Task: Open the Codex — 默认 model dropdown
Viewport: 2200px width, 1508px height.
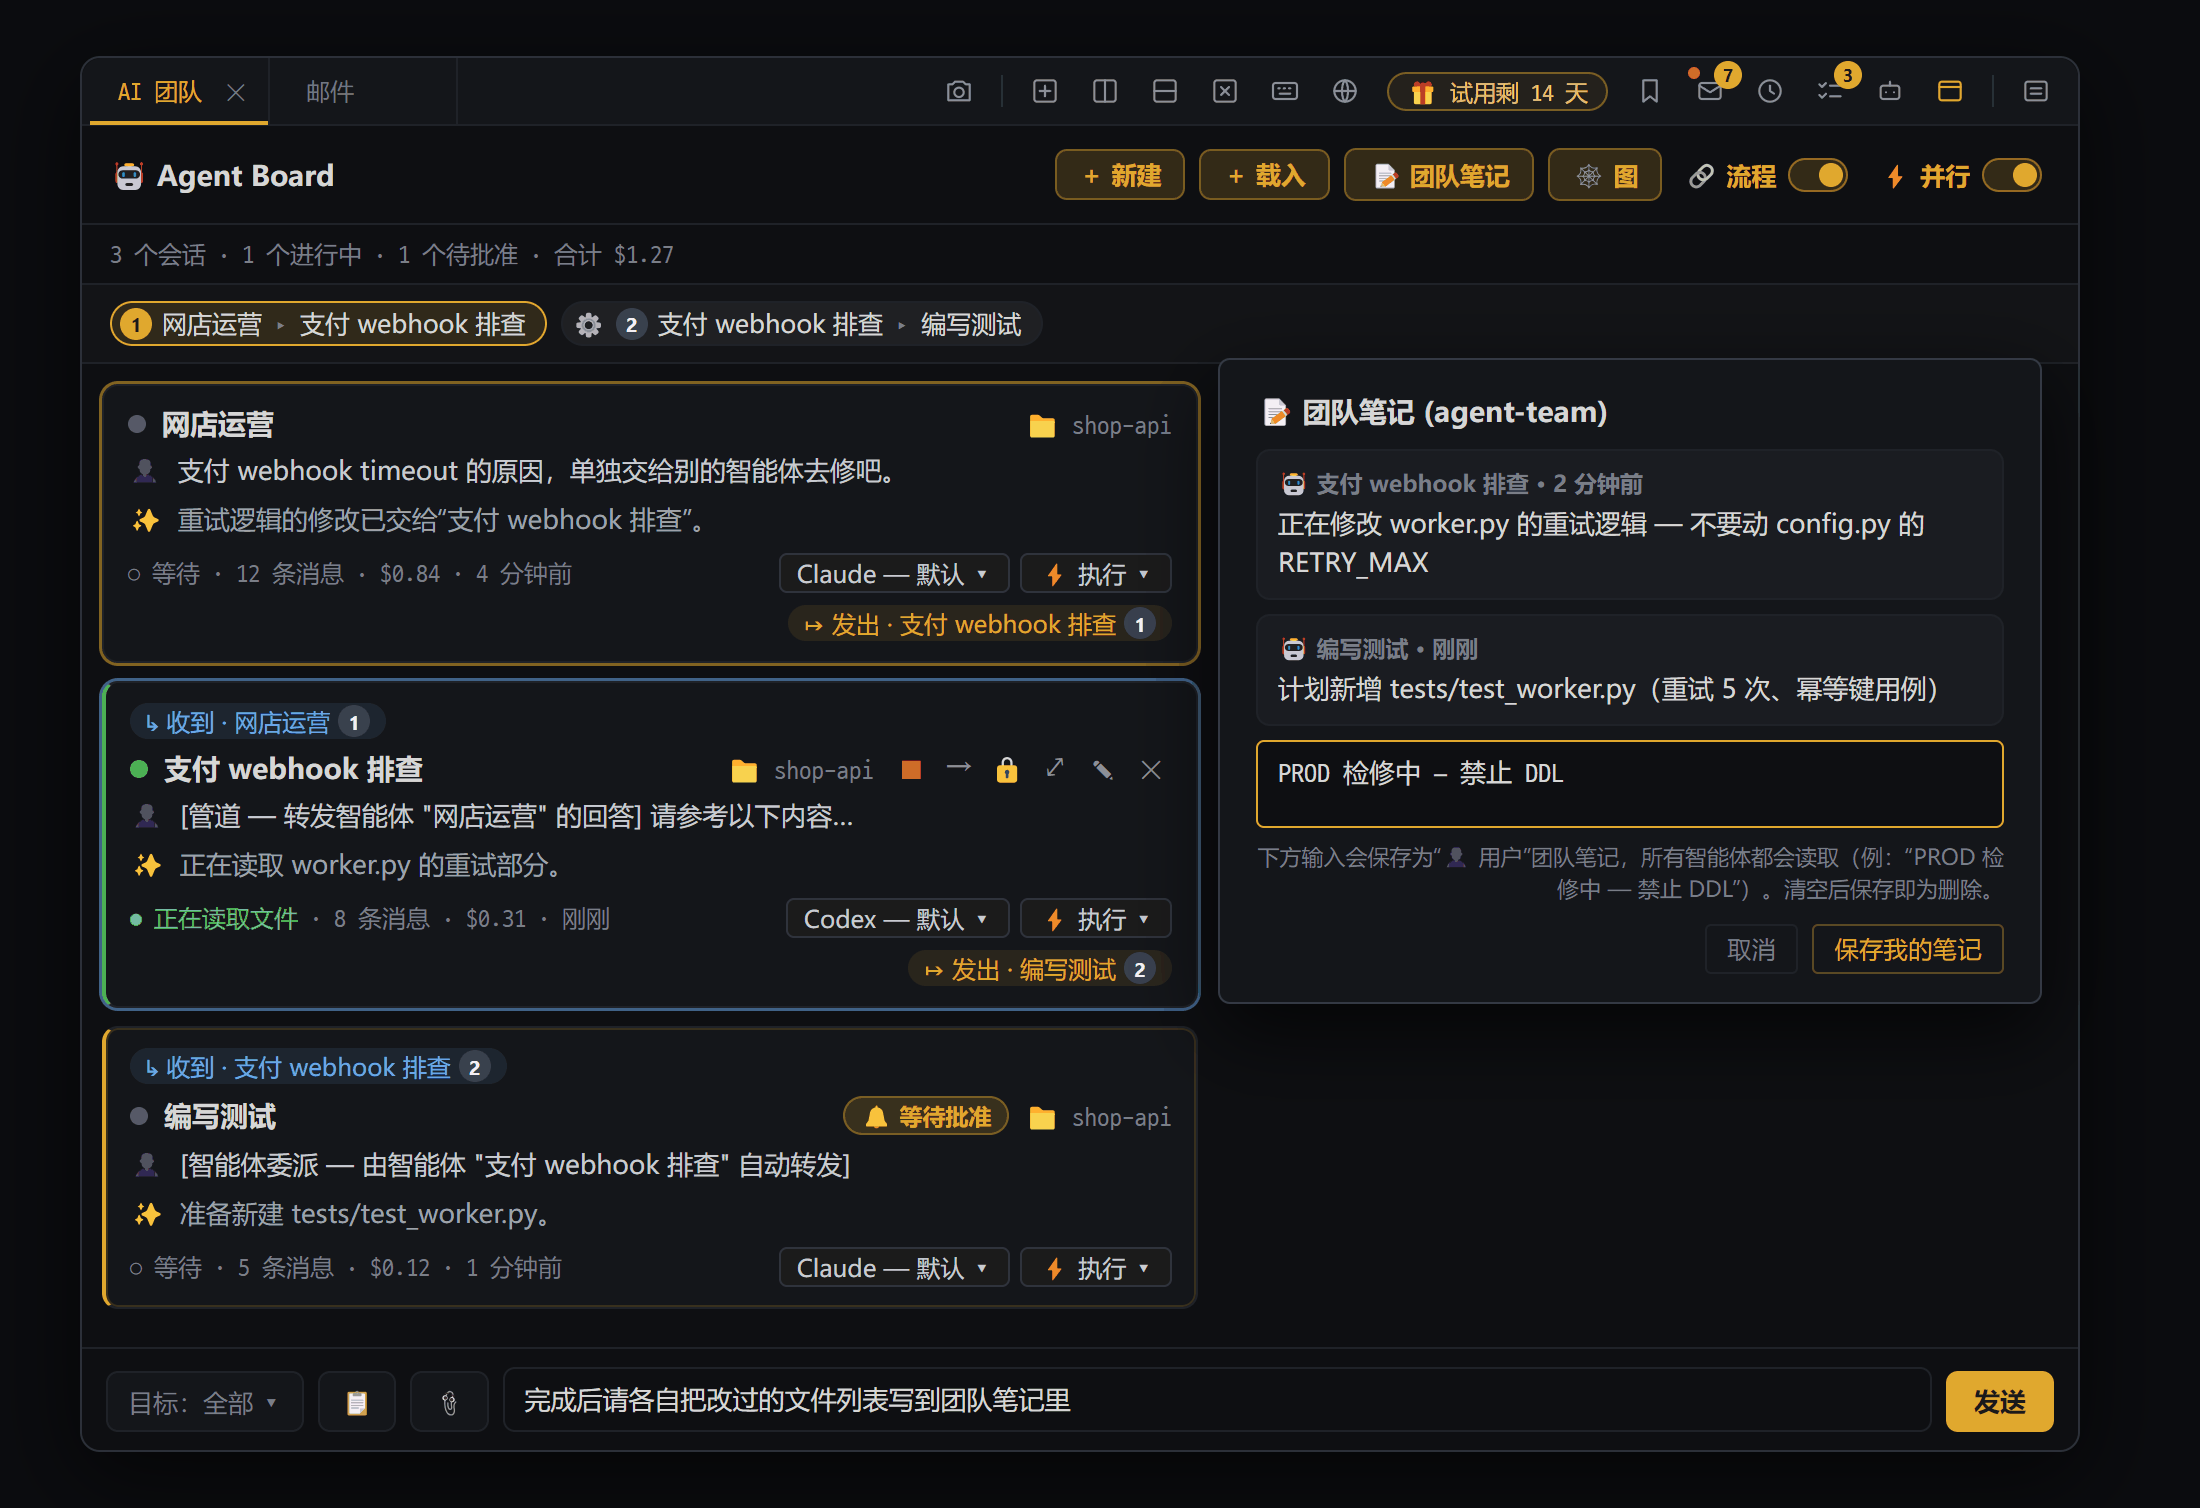Action: pyautogui.click(x=897, y=919)
